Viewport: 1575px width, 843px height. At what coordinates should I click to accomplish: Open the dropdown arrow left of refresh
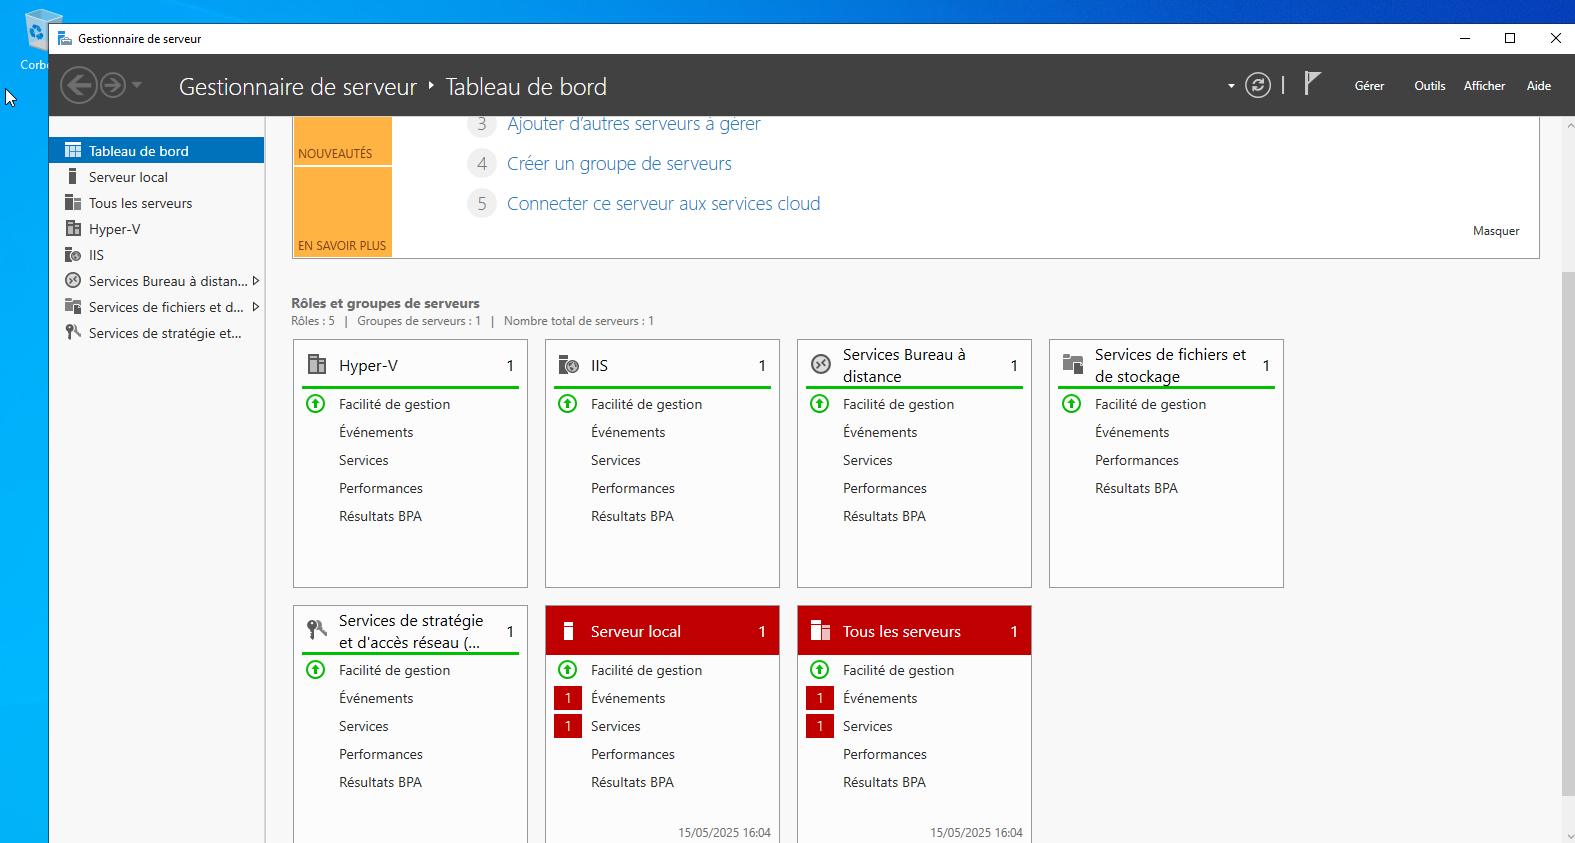click(x=1231, y=86)
